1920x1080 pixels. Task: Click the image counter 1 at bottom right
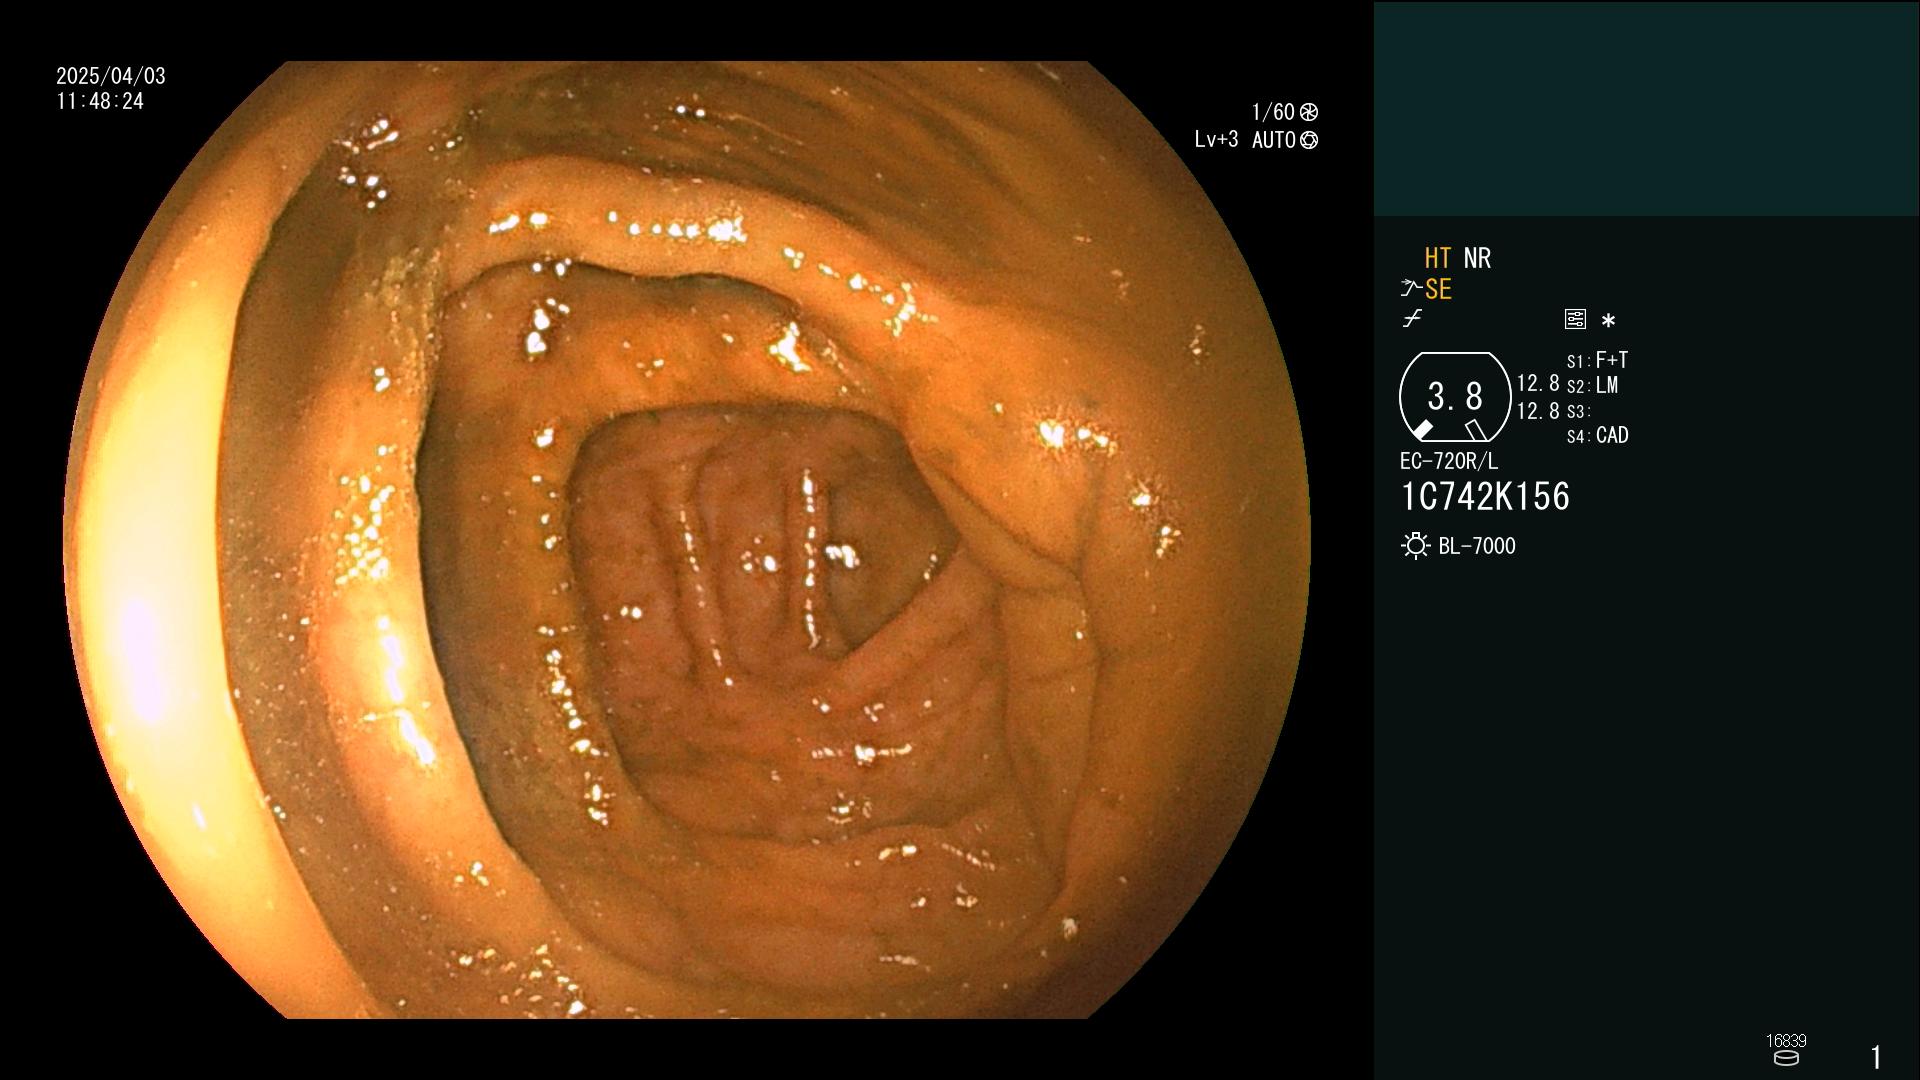click(1876, 1057)
